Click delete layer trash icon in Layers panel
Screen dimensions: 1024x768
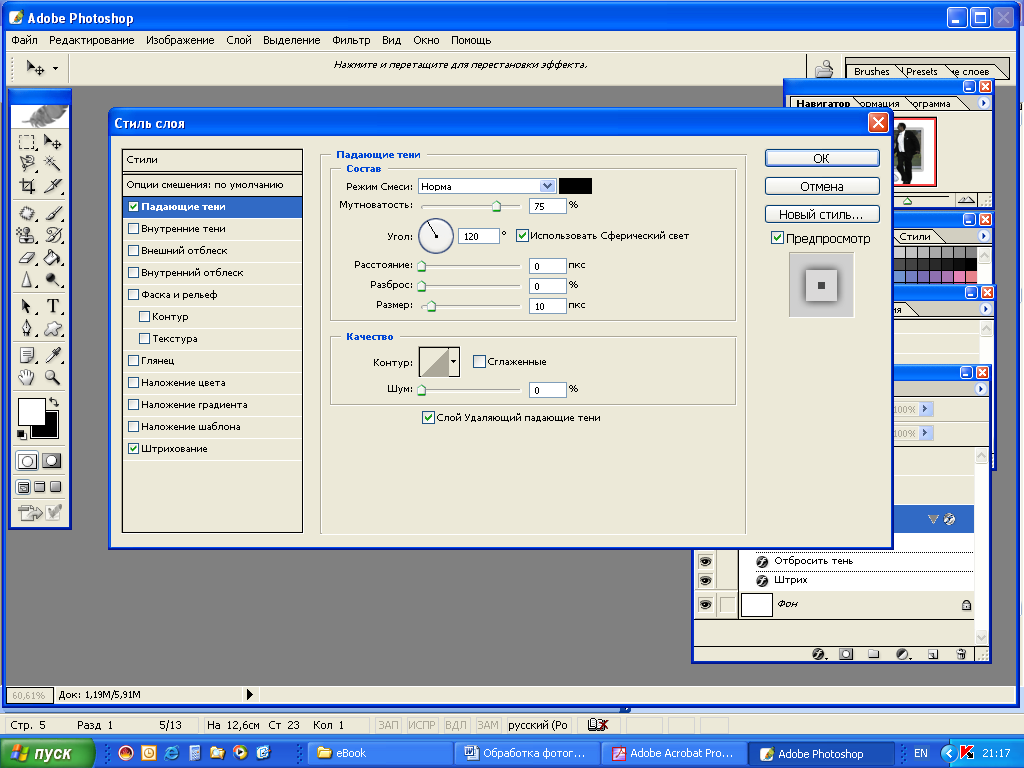point(961,654)
